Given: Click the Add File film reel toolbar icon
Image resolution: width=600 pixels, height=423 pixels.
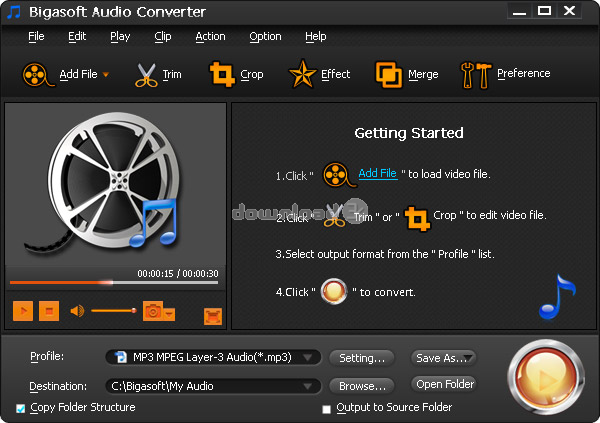Looking at the screenshot, I should 37,74.
